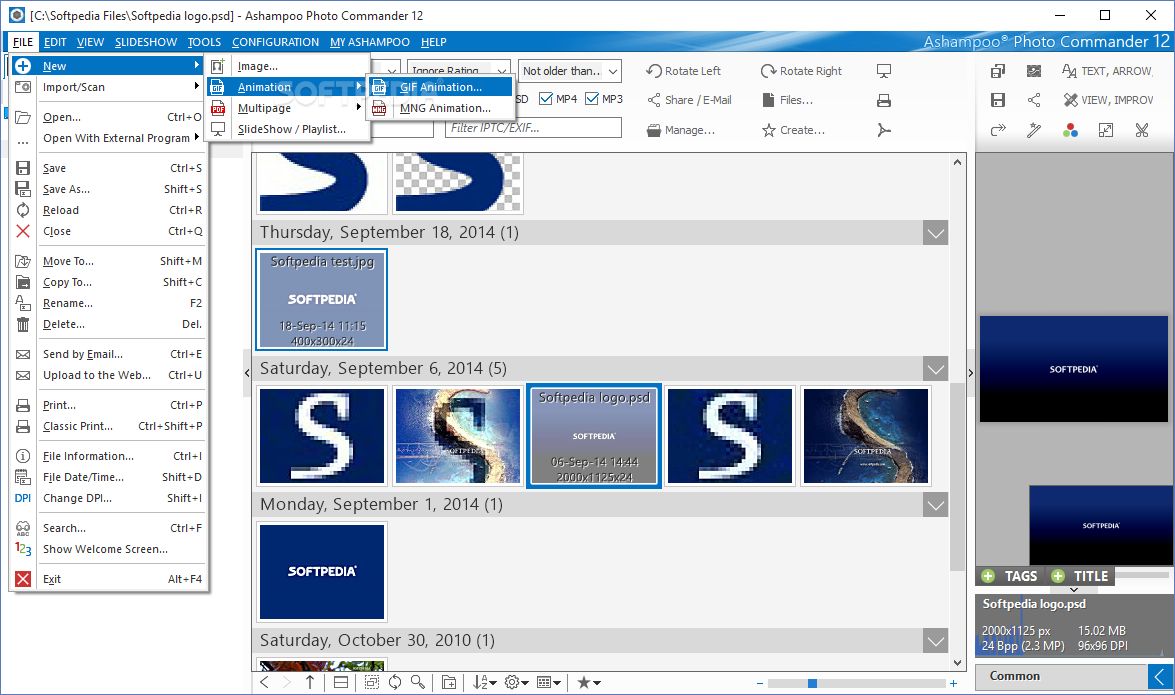The image size is (1175, 695).
Task: Click the Filter IPTC/EXIF input field
Action: (534, 128)
